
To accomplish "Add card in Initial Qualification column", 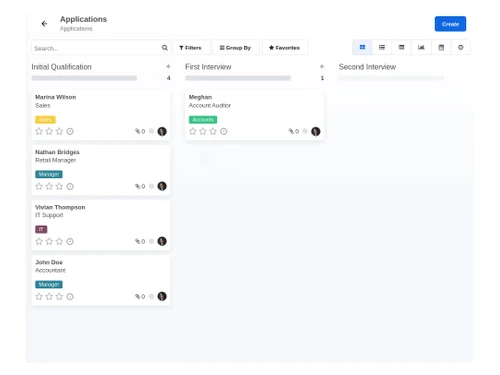I will [168, 67].
